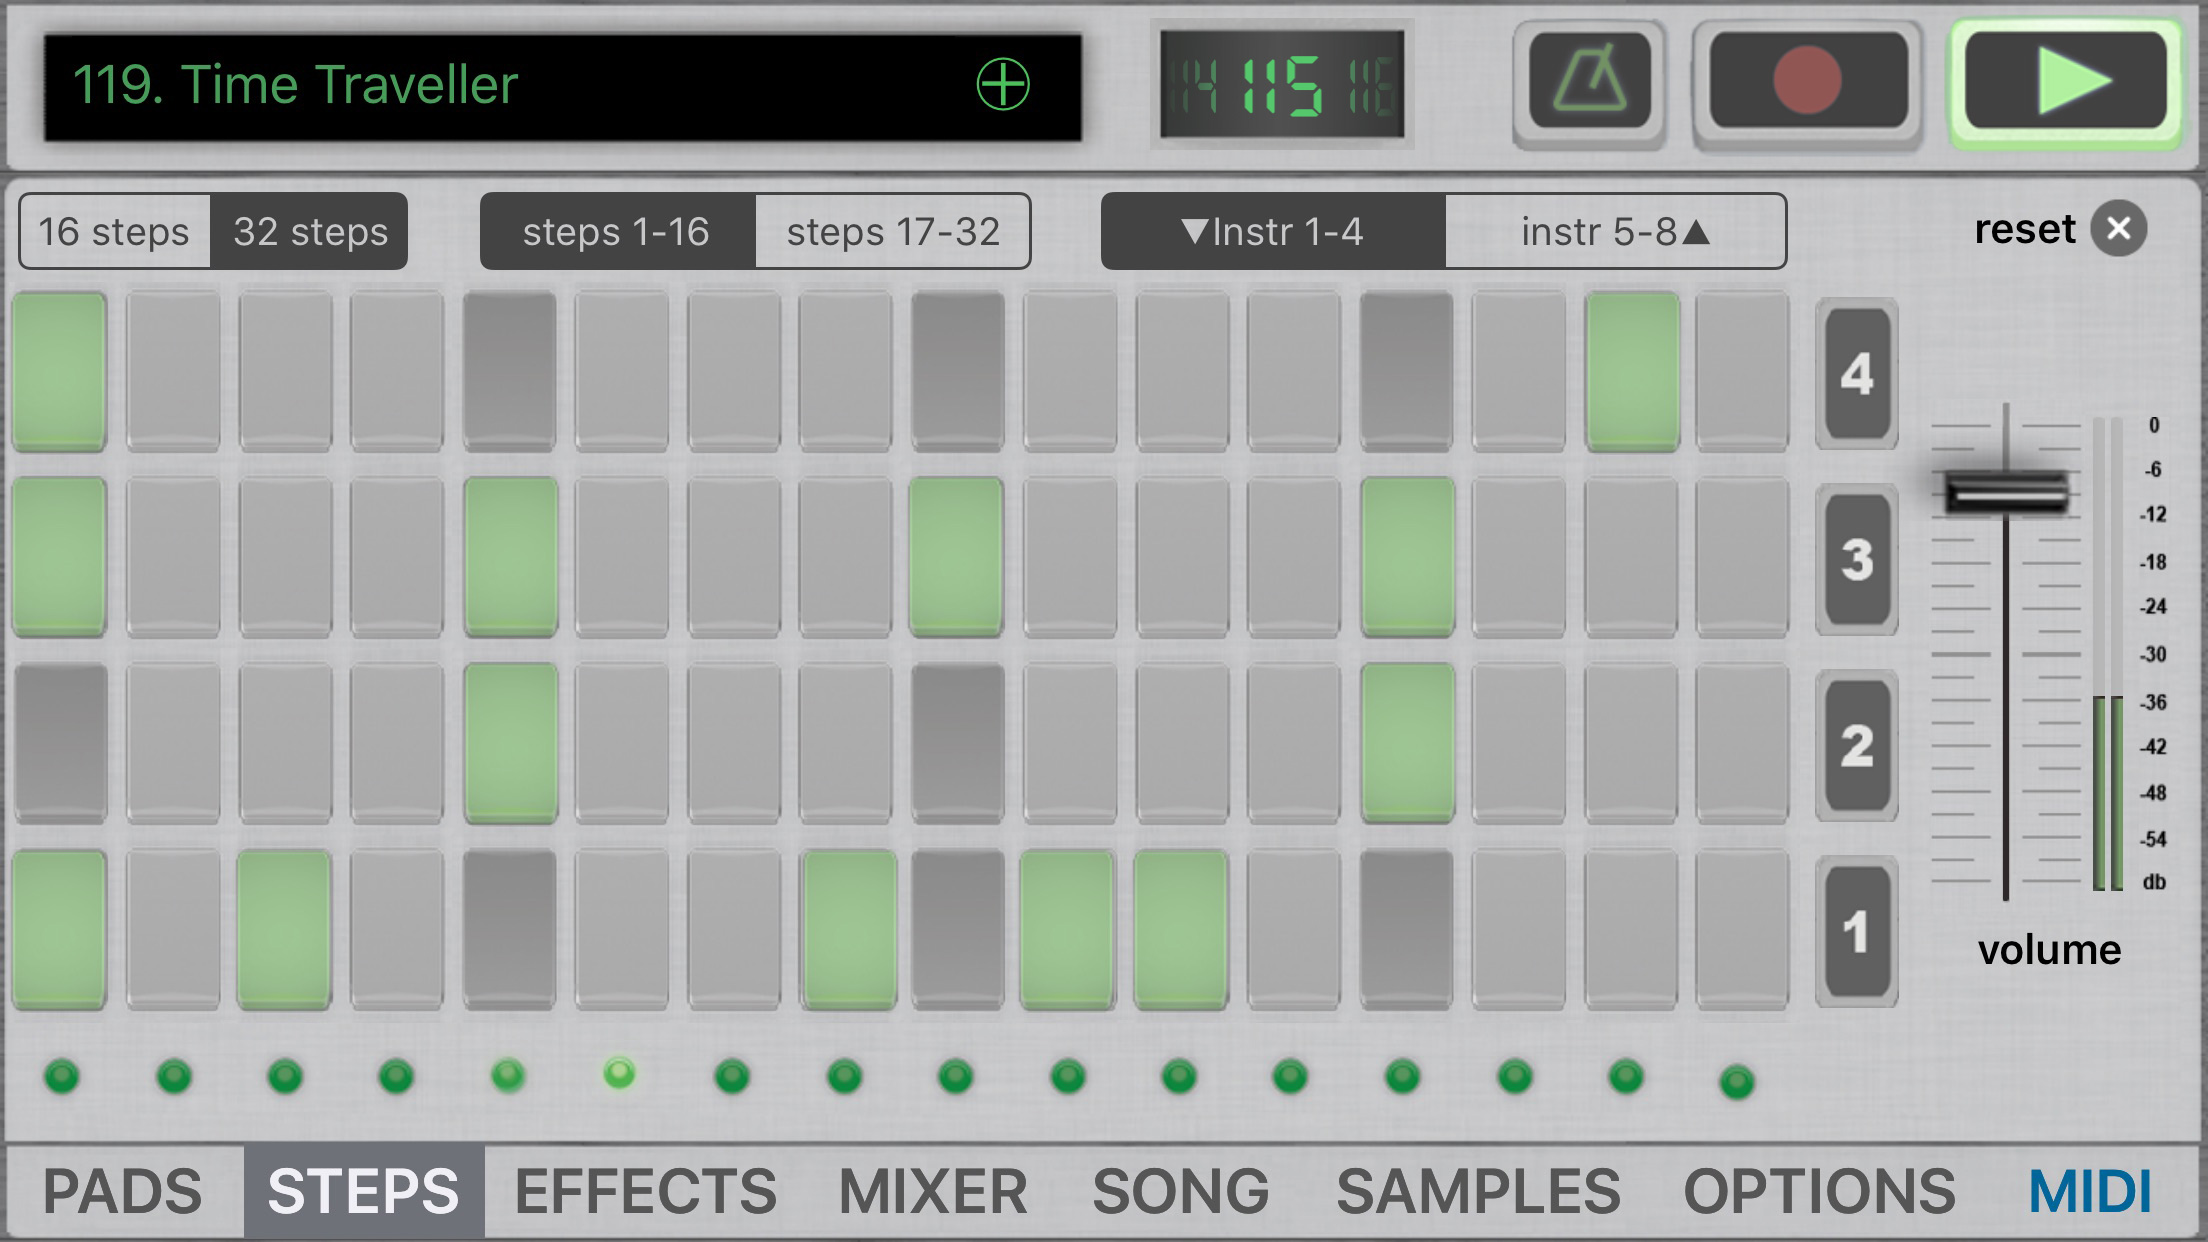2208x1242 pixels.
Task: Select the 32 steps option
Action: point(310,232)
